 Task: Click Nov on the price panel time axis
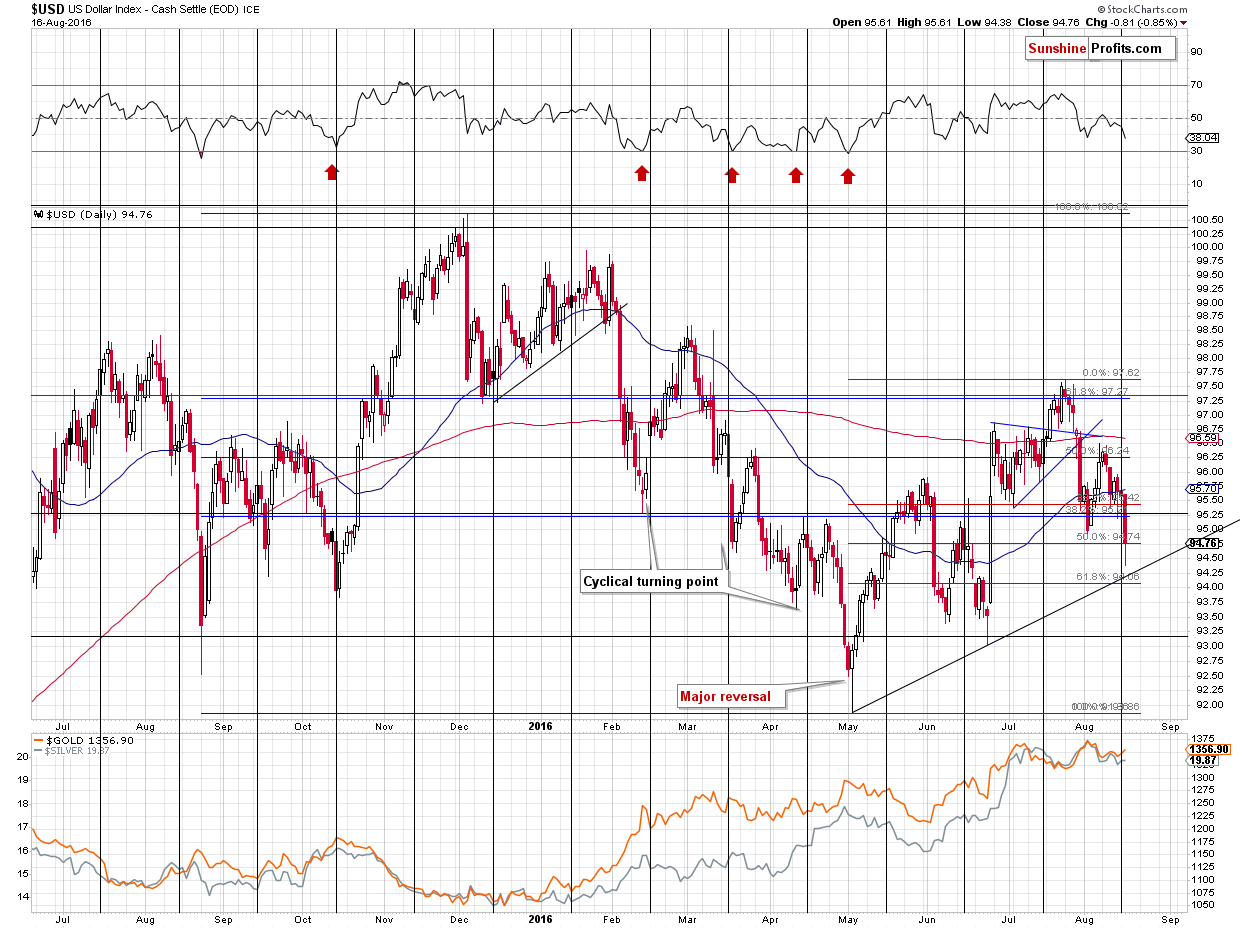click(x=384, y=726)
